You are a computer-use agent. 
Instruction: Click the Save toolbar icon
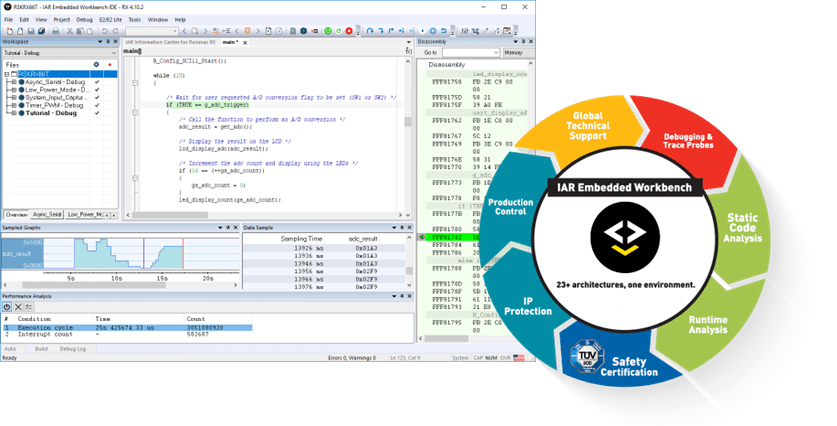click(x=30, y=31)
